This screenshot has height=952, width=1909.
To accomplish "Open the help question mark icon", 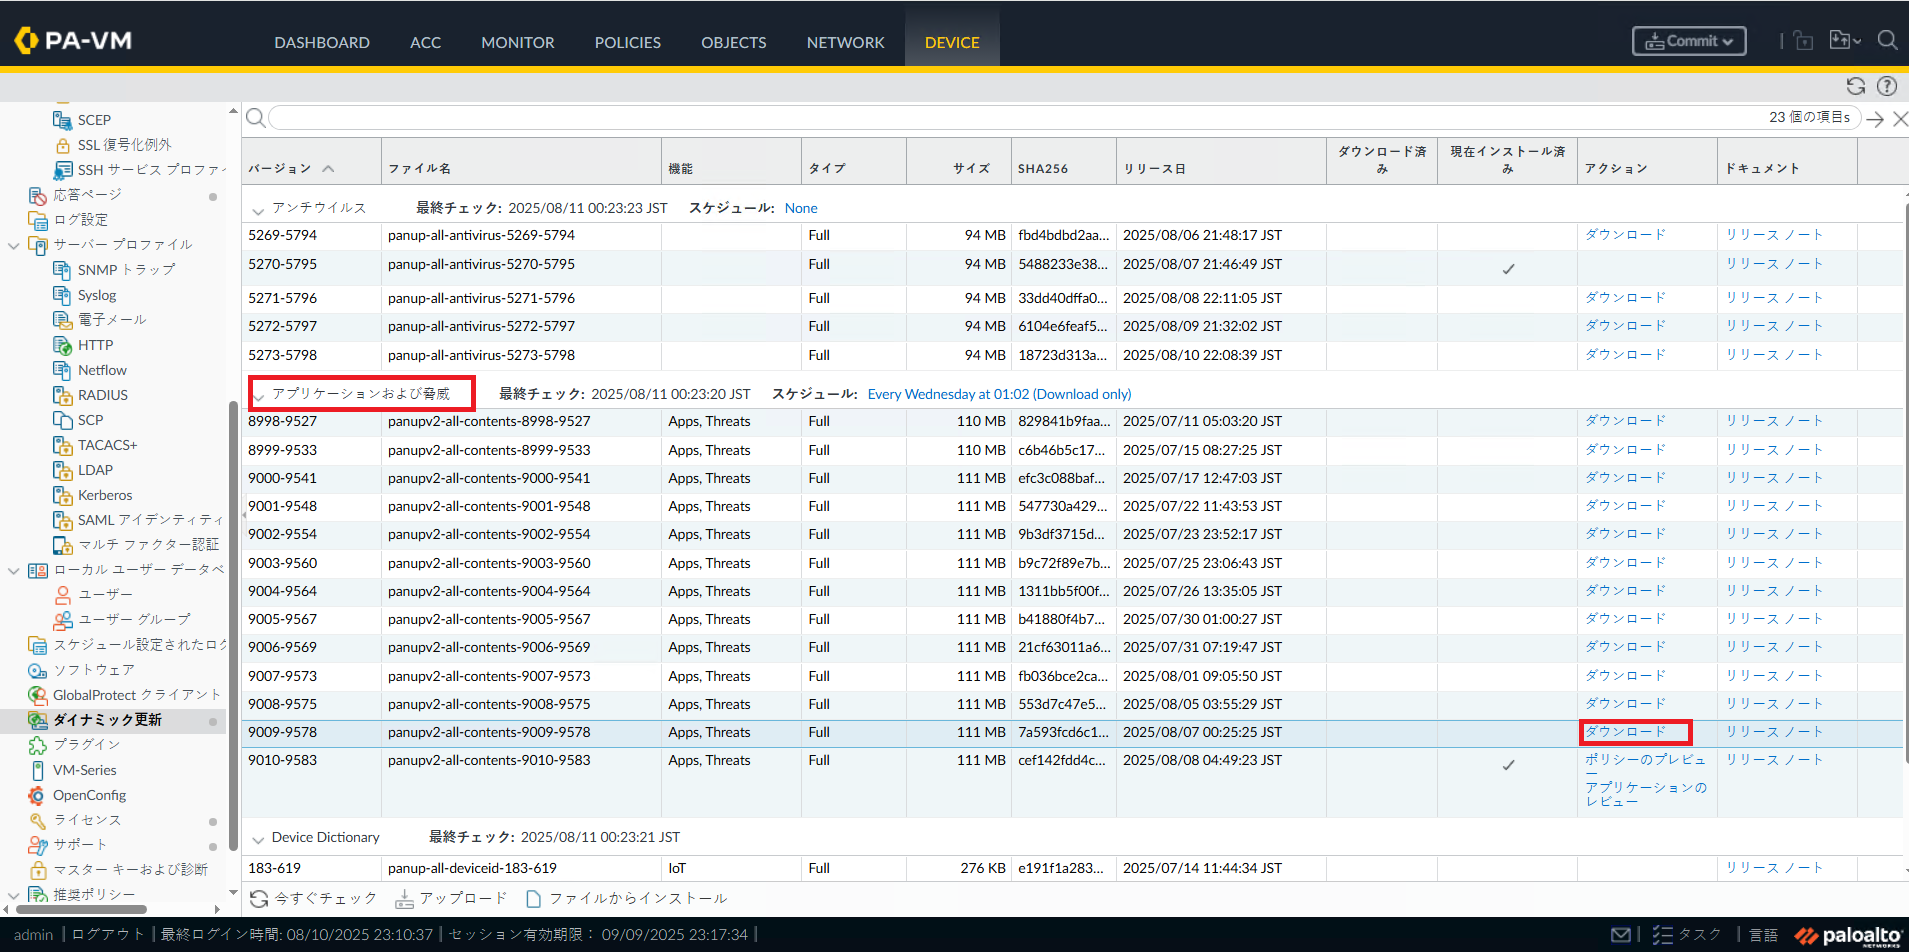I will 1887,86.
